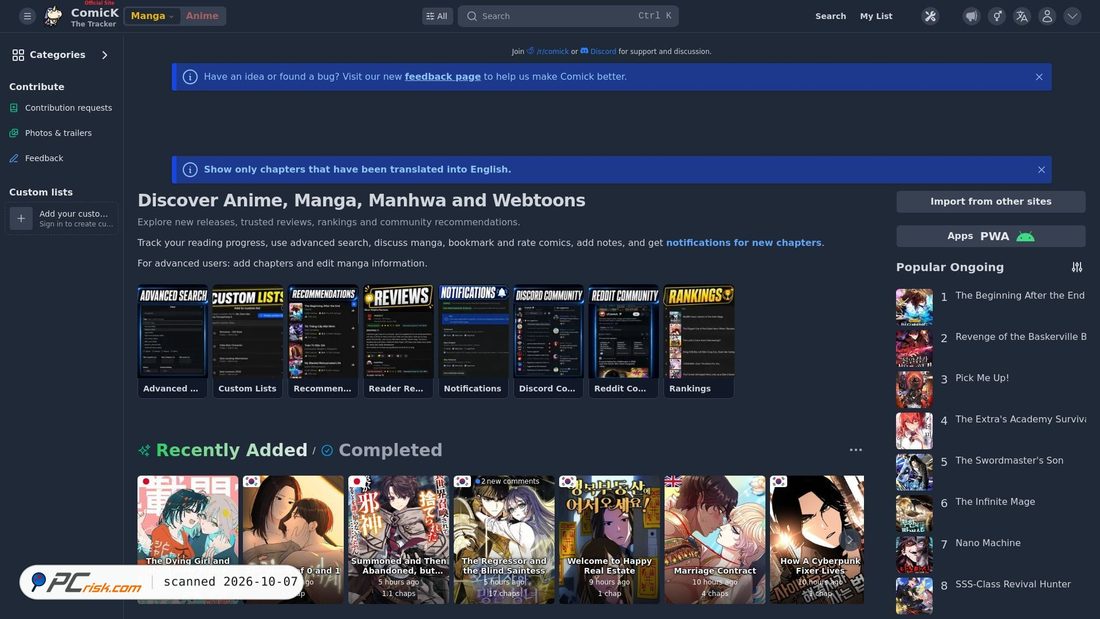Image resolution: width=1100 pixels, height=619 pixels.
Task: Follow the feedback page link
Action: tap(443, 76)
